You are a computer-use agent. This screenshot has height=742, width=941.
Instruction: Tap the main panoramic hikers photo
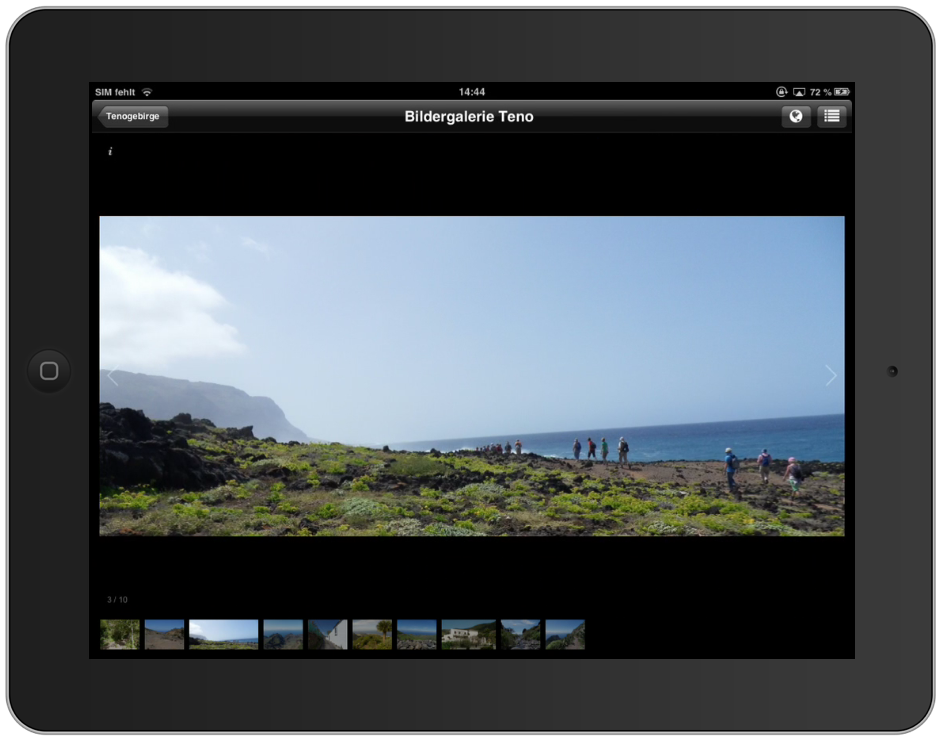[x=471, y=376]
